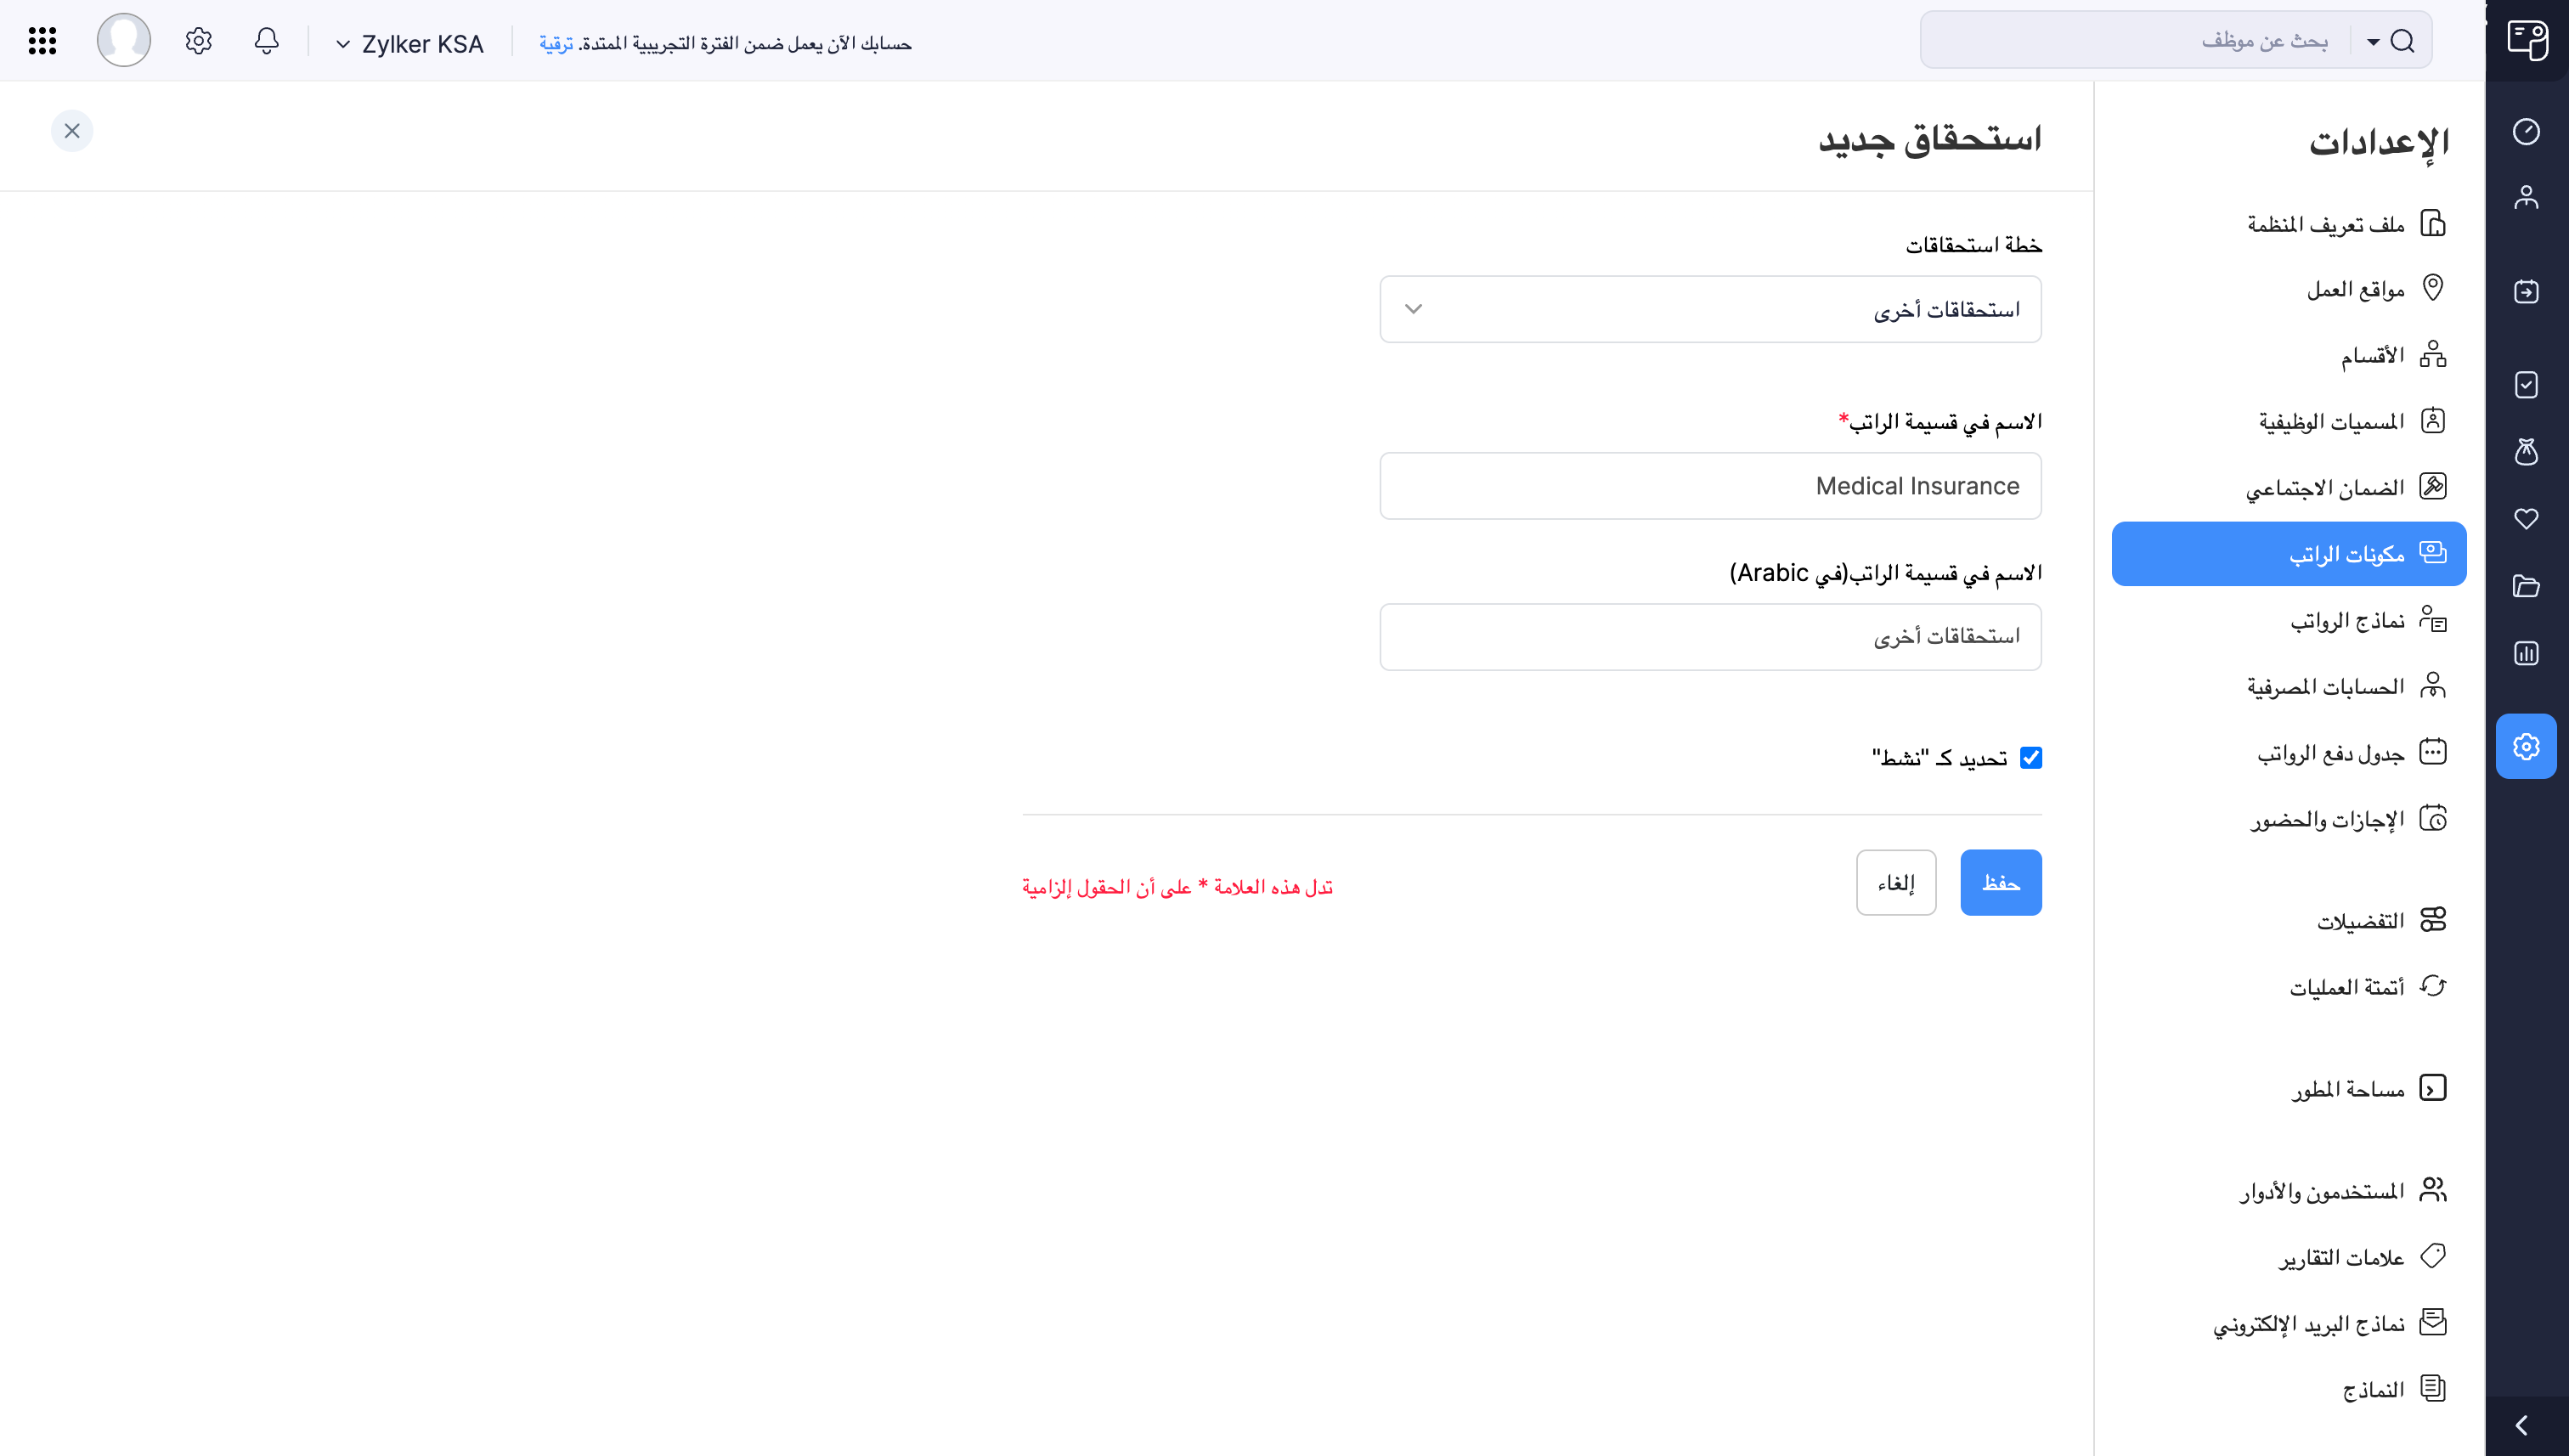Expand the earnings plan dropdown

tap(1710, 309)
